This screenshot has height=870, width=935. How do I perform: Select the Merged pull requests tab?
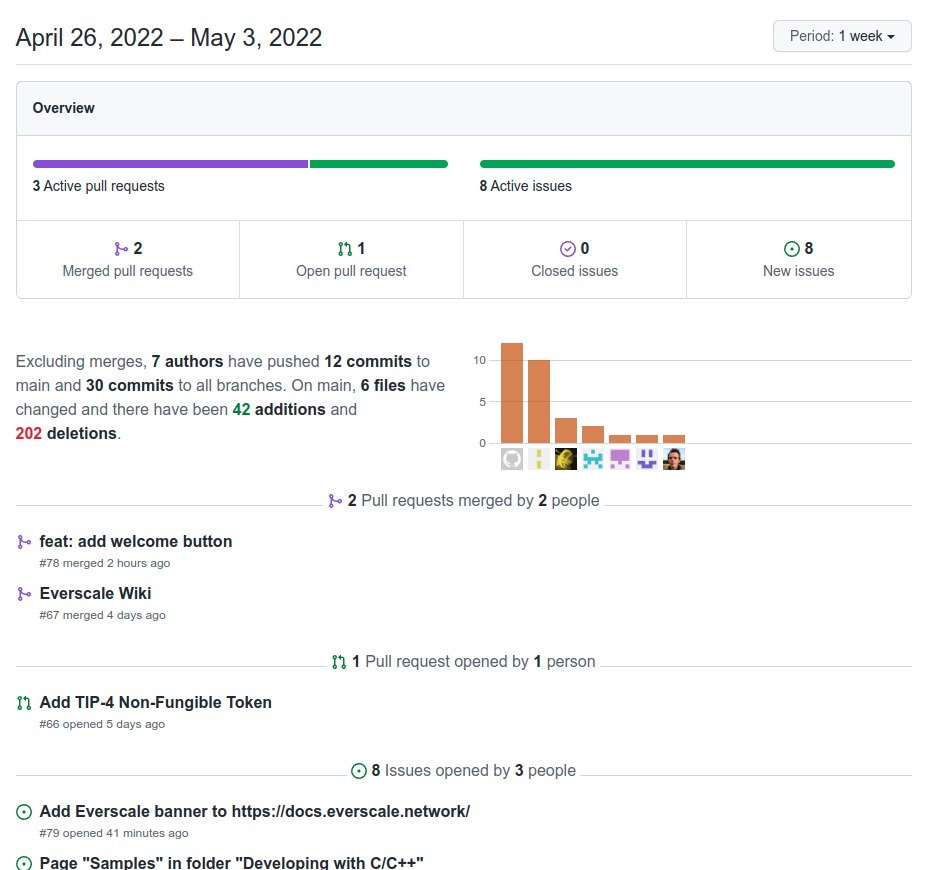[128, 259]
